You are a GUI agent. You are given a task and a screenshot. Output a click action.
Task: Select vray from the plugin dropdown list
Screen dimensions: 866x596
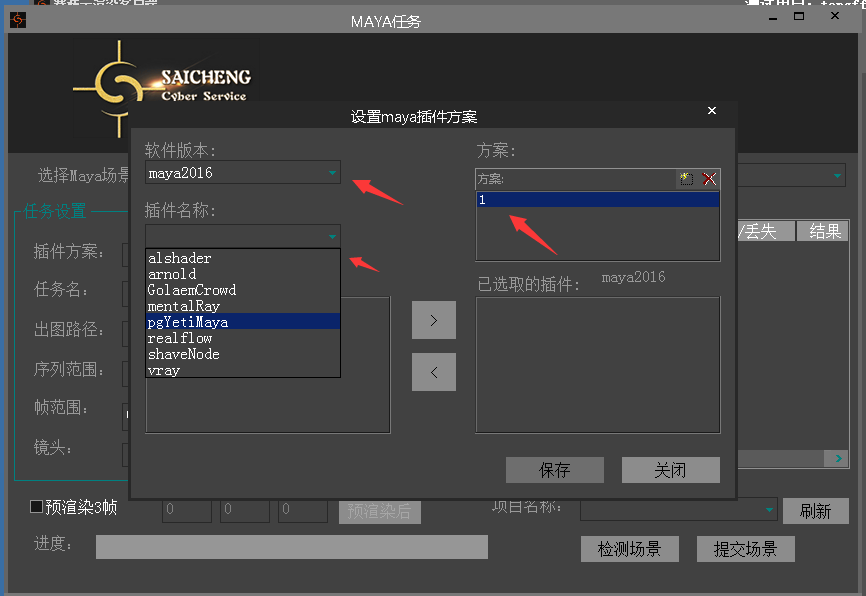pos(164,370)
